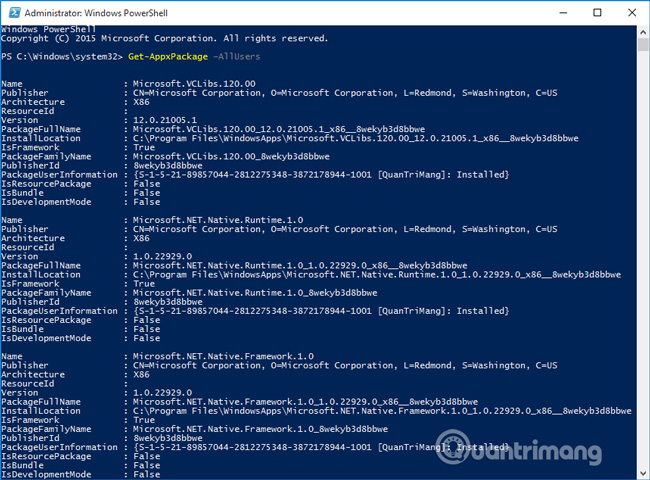650x480 pixels.
Task: Click the PowerShell icon in title bar
Action: (15, 13)
